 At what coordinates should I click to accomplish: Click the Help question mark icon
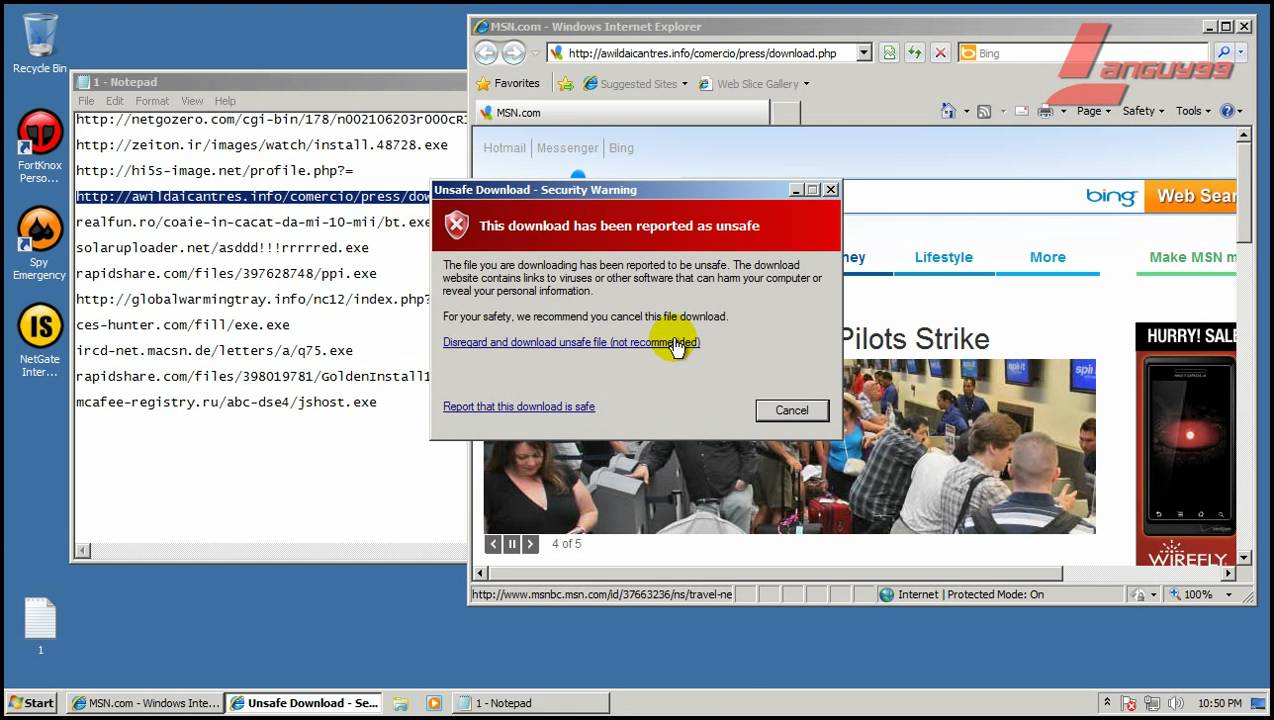point(1227,111)
